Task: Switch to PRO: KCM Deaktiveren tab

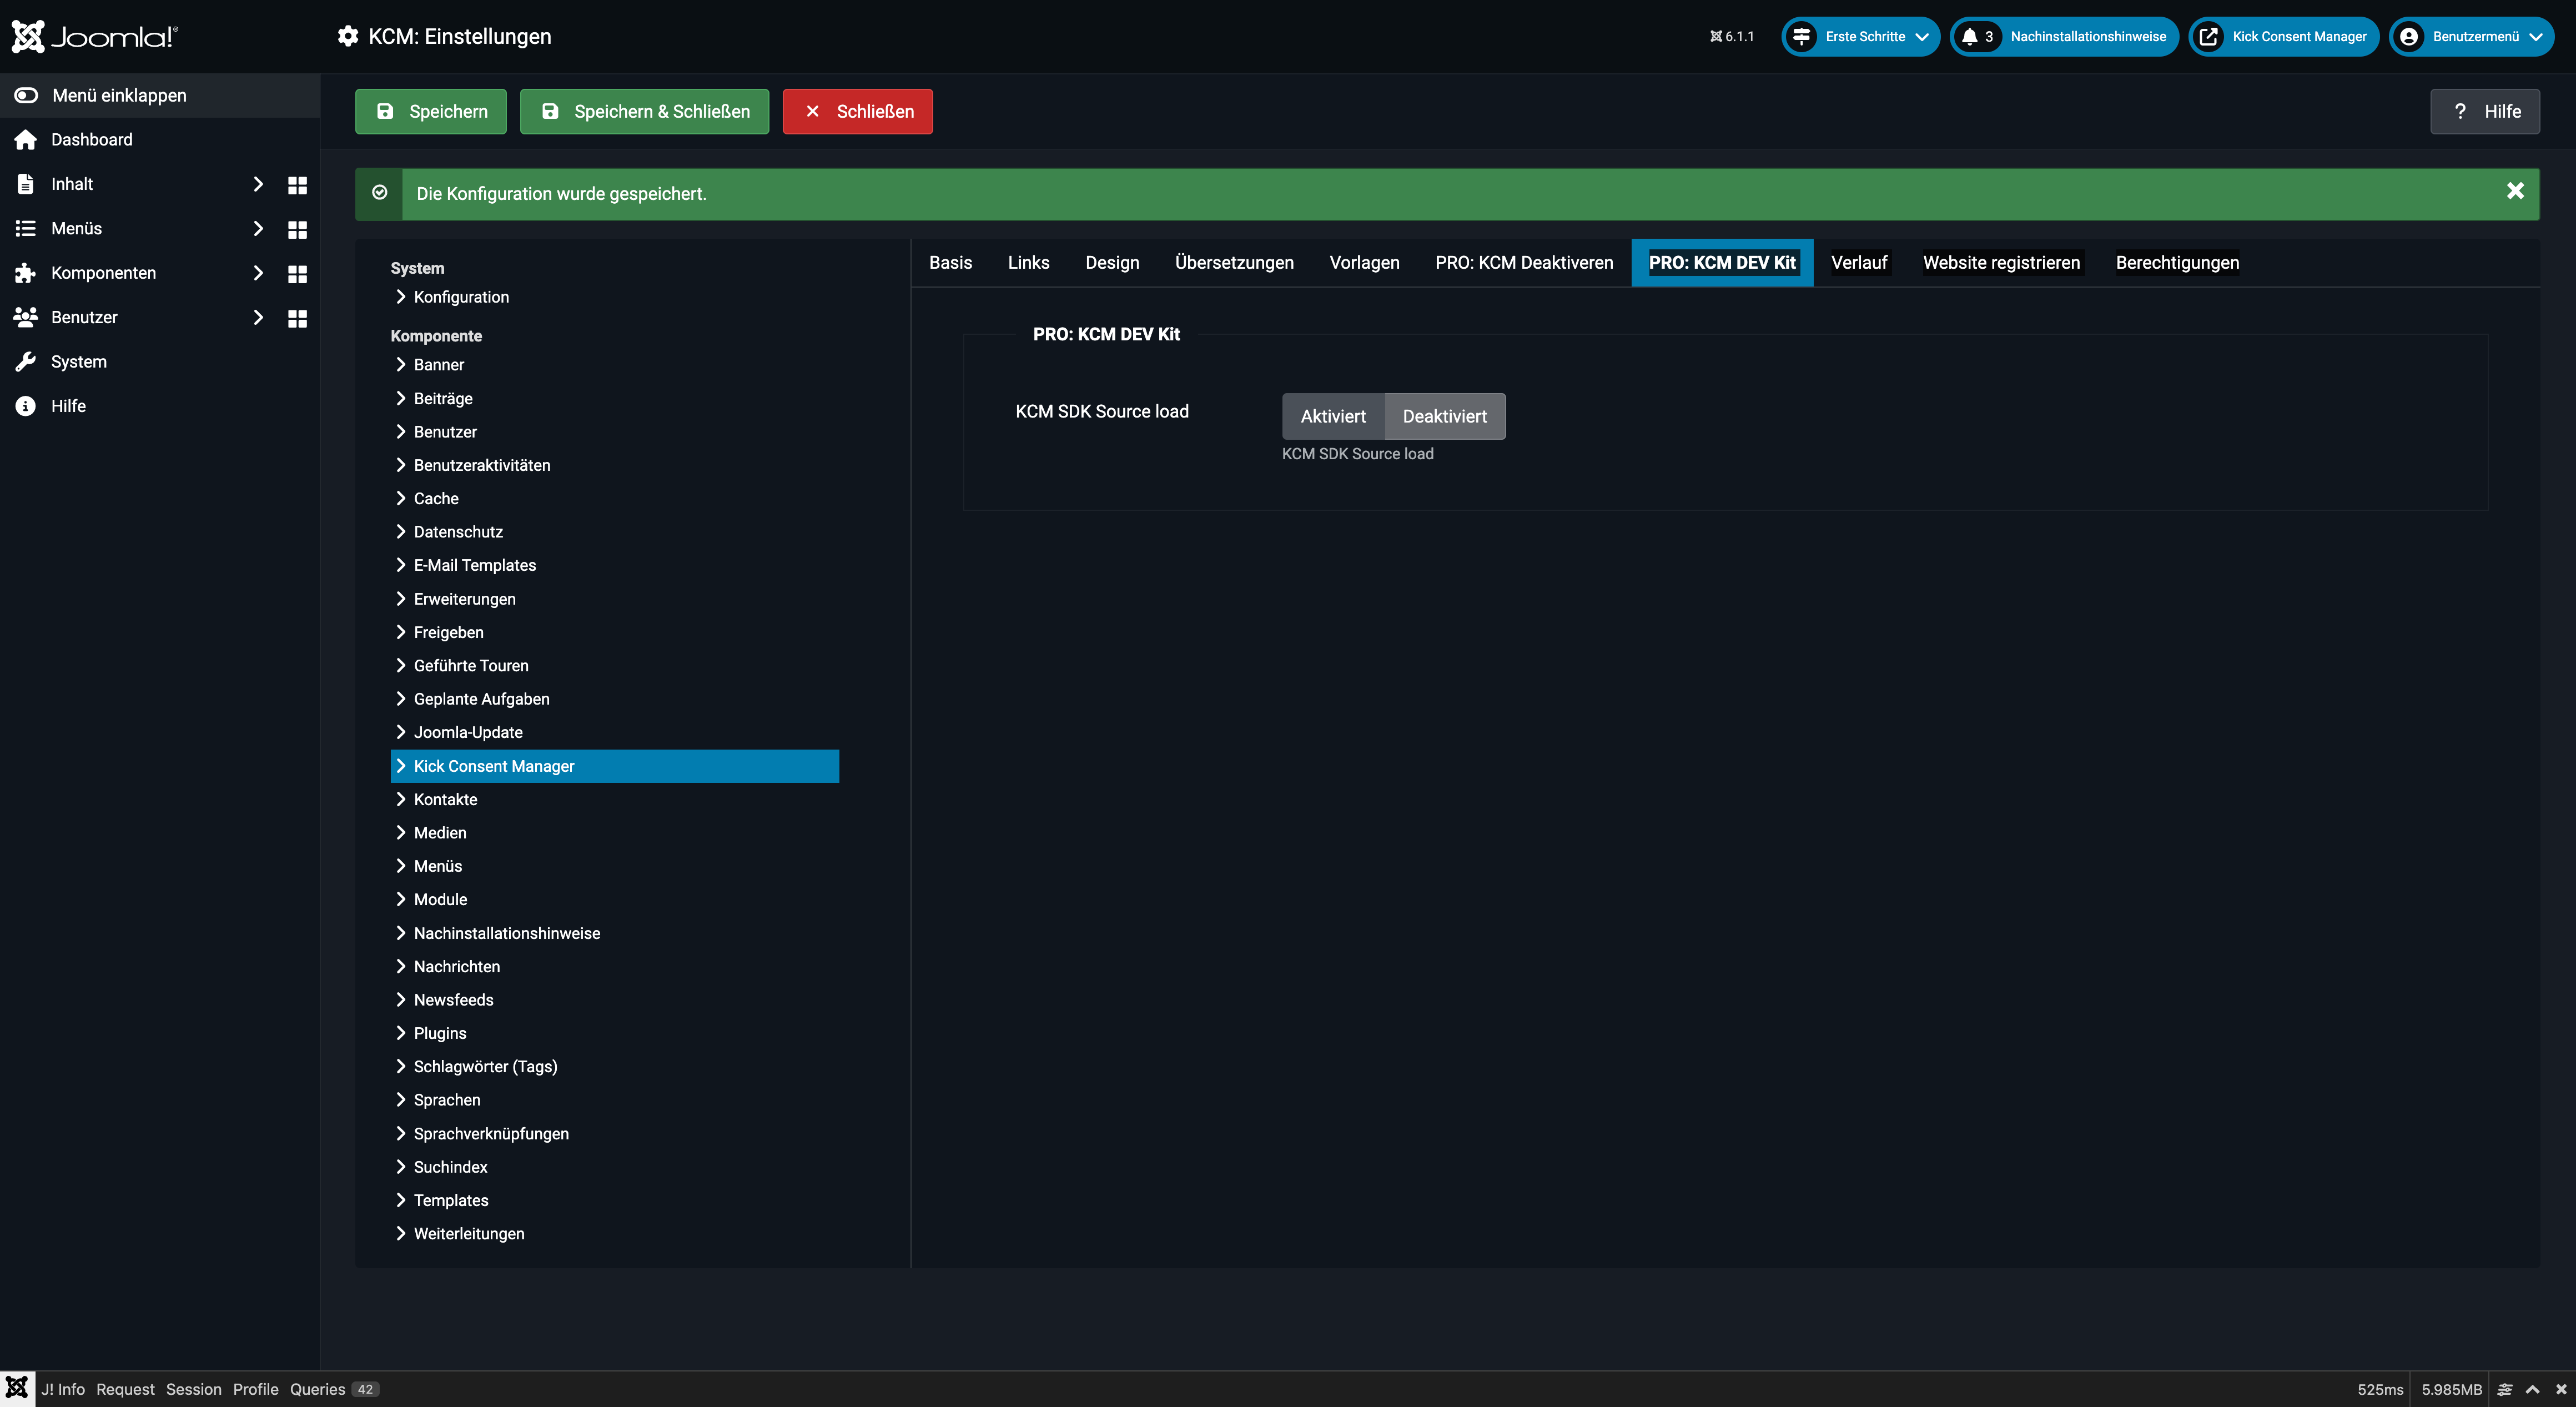Action: click(1524, 263)
